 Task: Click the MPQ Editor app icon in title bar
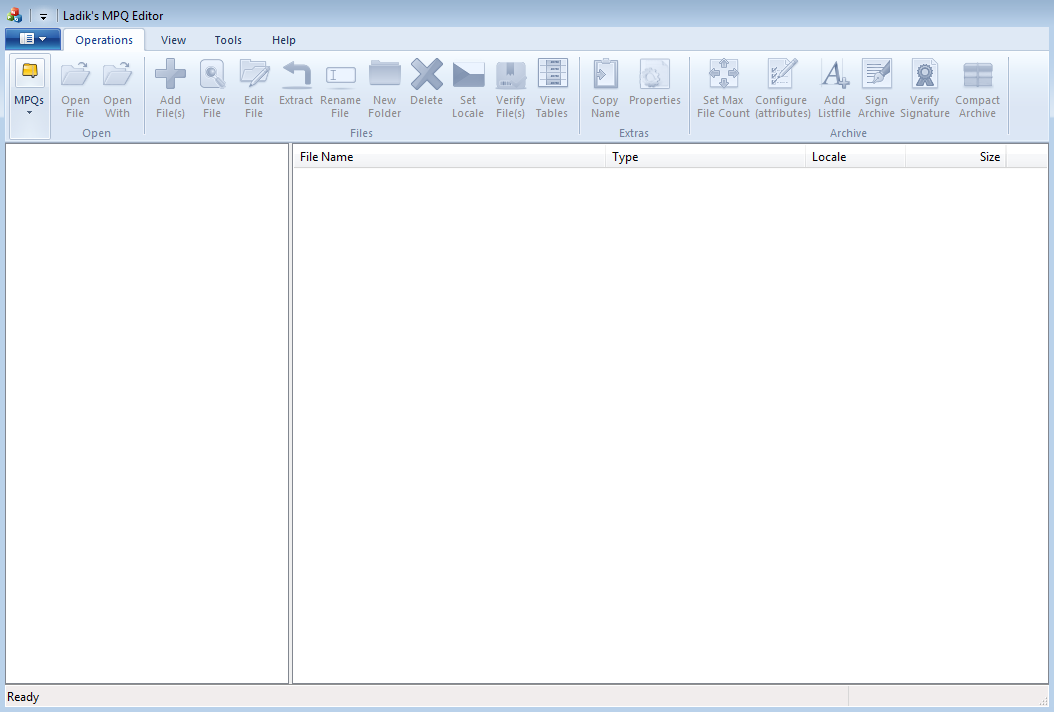tap(14, 15)
